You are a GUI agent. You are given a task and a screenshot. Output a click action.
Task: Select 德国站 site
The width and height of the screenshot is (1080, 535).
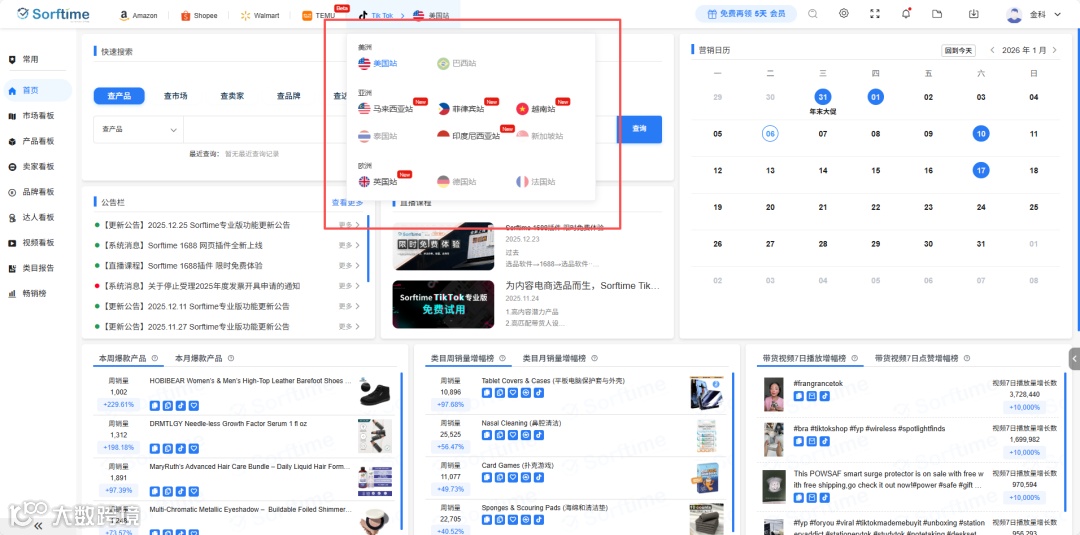coord(457,182)
